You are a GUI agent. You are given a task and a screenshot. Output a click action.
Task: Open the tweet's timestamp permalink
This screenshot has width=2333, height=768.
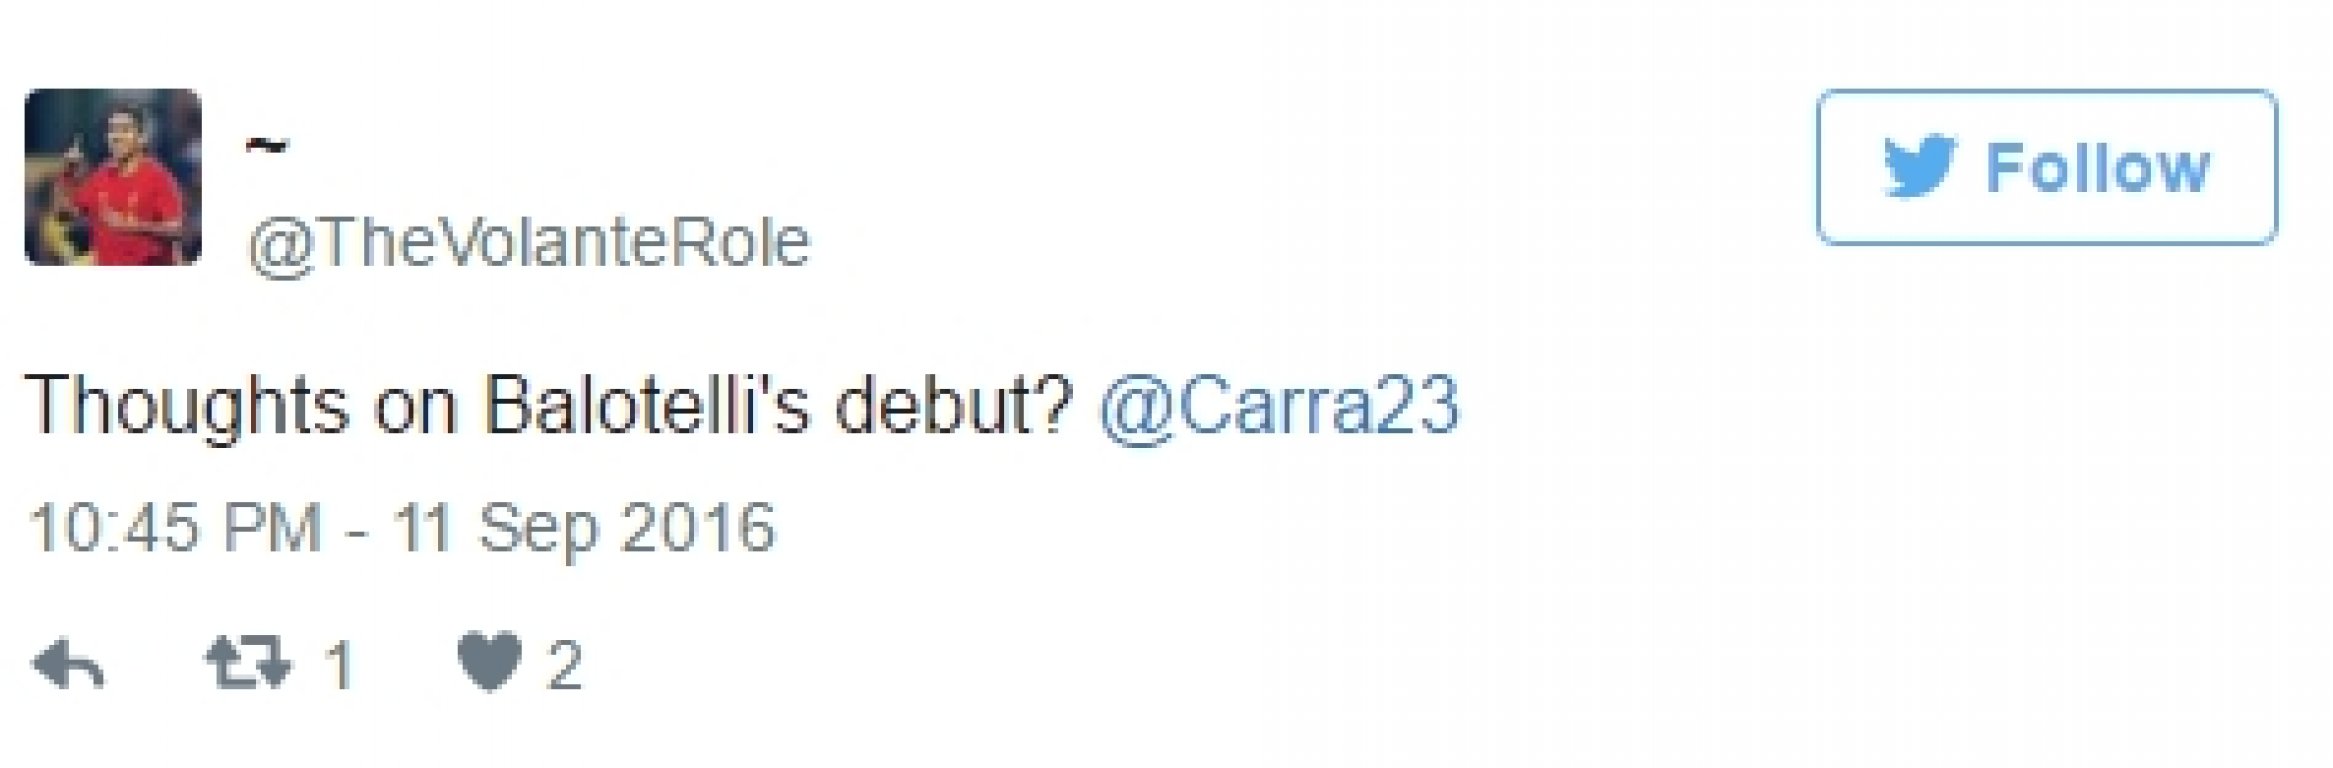click(402, 527)
